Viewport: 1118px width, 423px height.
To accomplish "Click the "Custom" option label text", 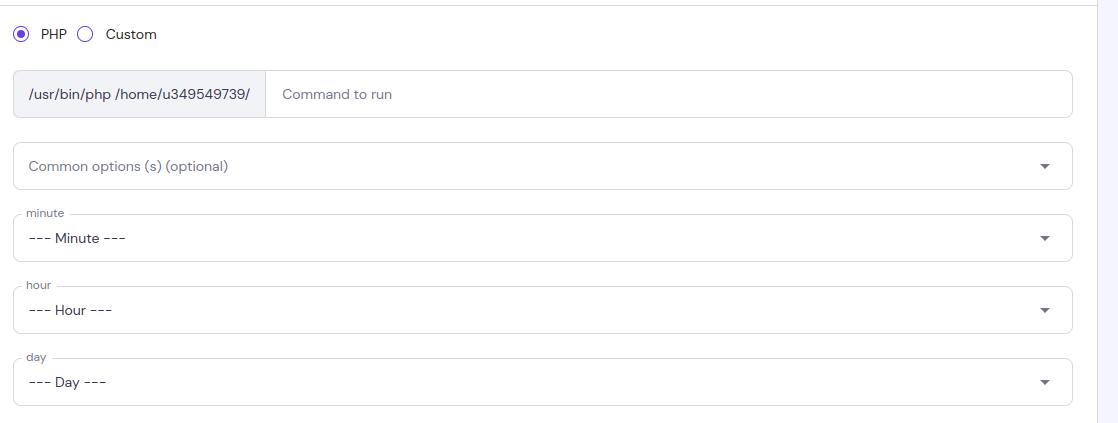I will coord(131,34).
